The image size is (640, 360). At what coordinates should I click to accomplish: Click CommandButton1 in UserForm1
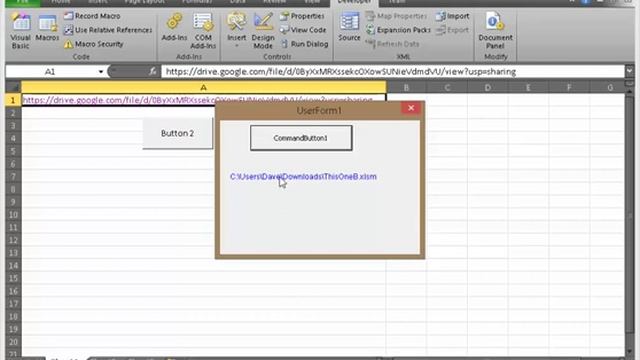pos(301,138)
